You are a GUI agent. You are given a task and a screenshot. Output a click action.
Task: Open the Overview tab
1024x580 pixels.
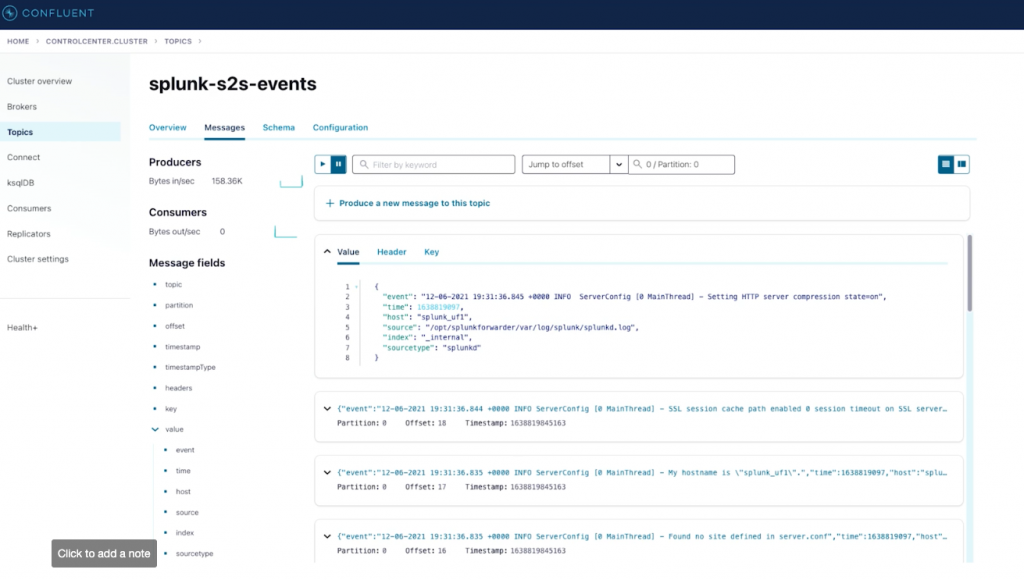(x=167, y=127)
